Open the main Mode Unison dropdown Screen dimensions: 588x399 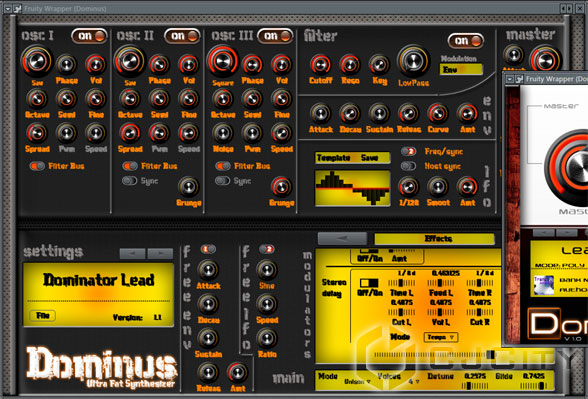click(x=357, y=381)
